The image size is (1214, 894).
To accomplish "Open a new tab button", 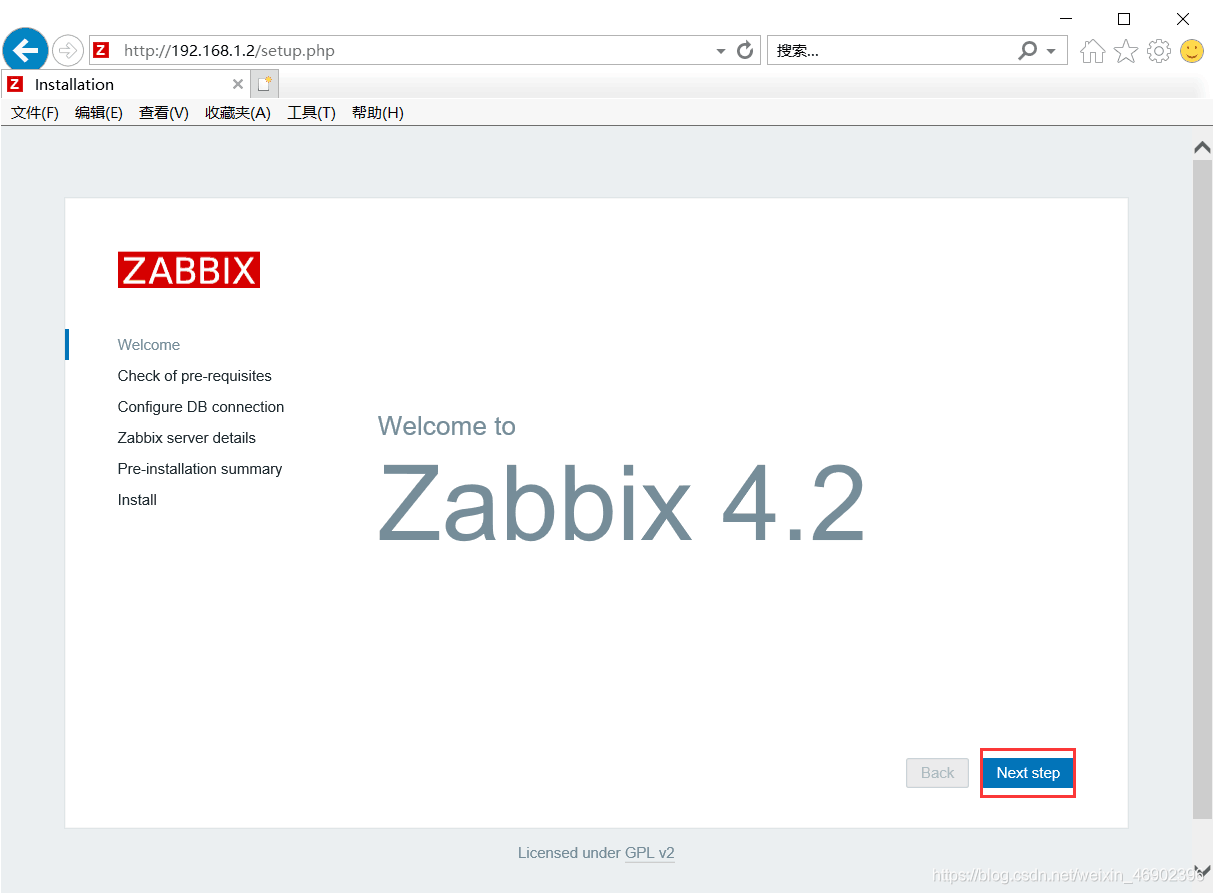I will (x=265, y=84).
